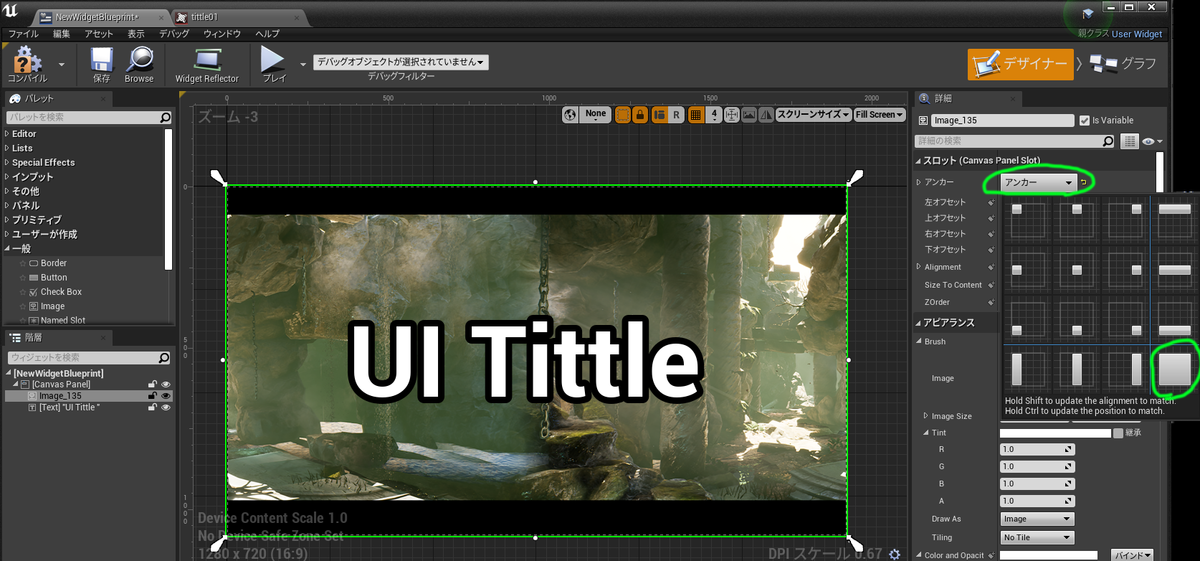The height and width of the screenshot is (561, 1200).
Task: Toggle Is Variable checkbox
Action: [1085, 120]
